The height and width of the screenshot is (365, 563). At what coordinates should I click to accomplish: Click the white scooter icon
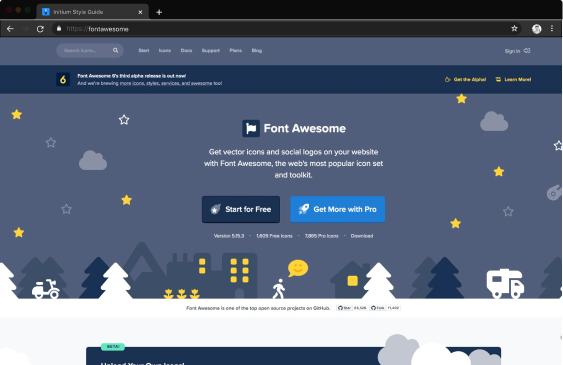(x=46, y=289)
